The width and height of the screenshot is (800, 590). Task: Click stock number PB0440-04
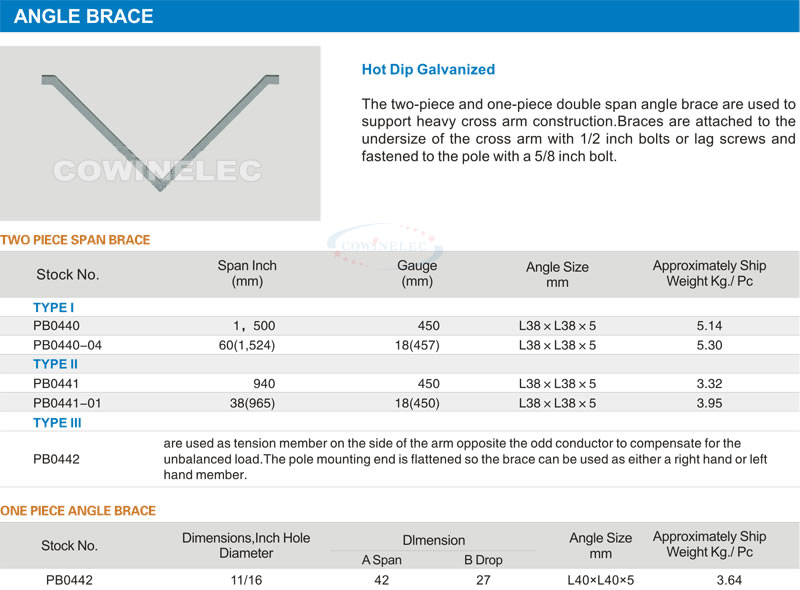68,345
